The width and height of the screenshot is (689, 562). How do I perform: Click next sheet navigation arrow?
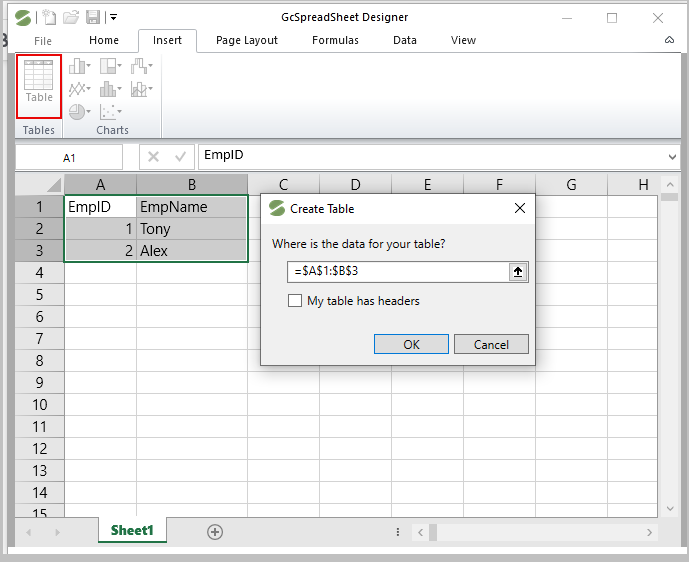pyautogui.click(x=57, y=533)
